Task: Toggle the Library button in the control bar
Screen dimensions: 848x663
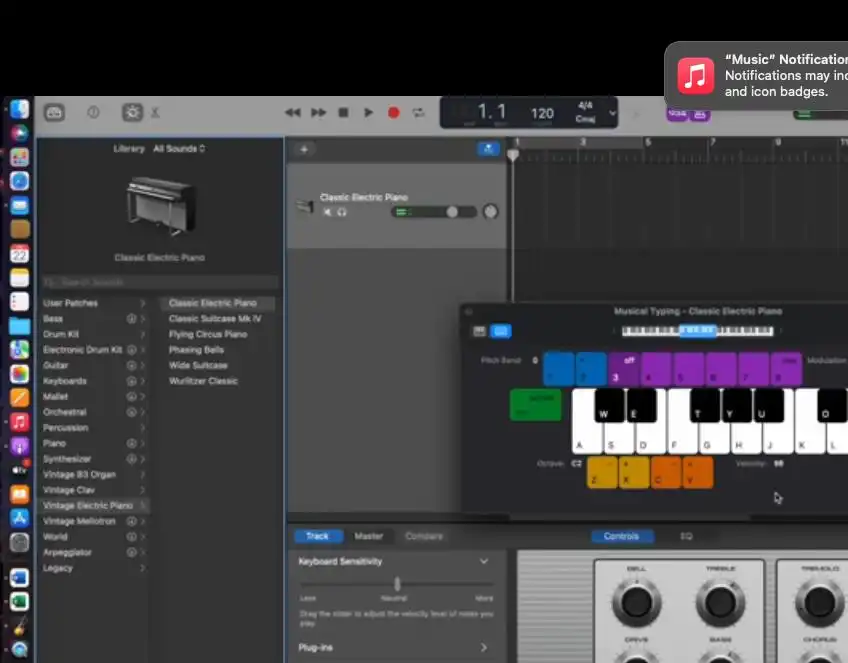Action: coord(54,112)
